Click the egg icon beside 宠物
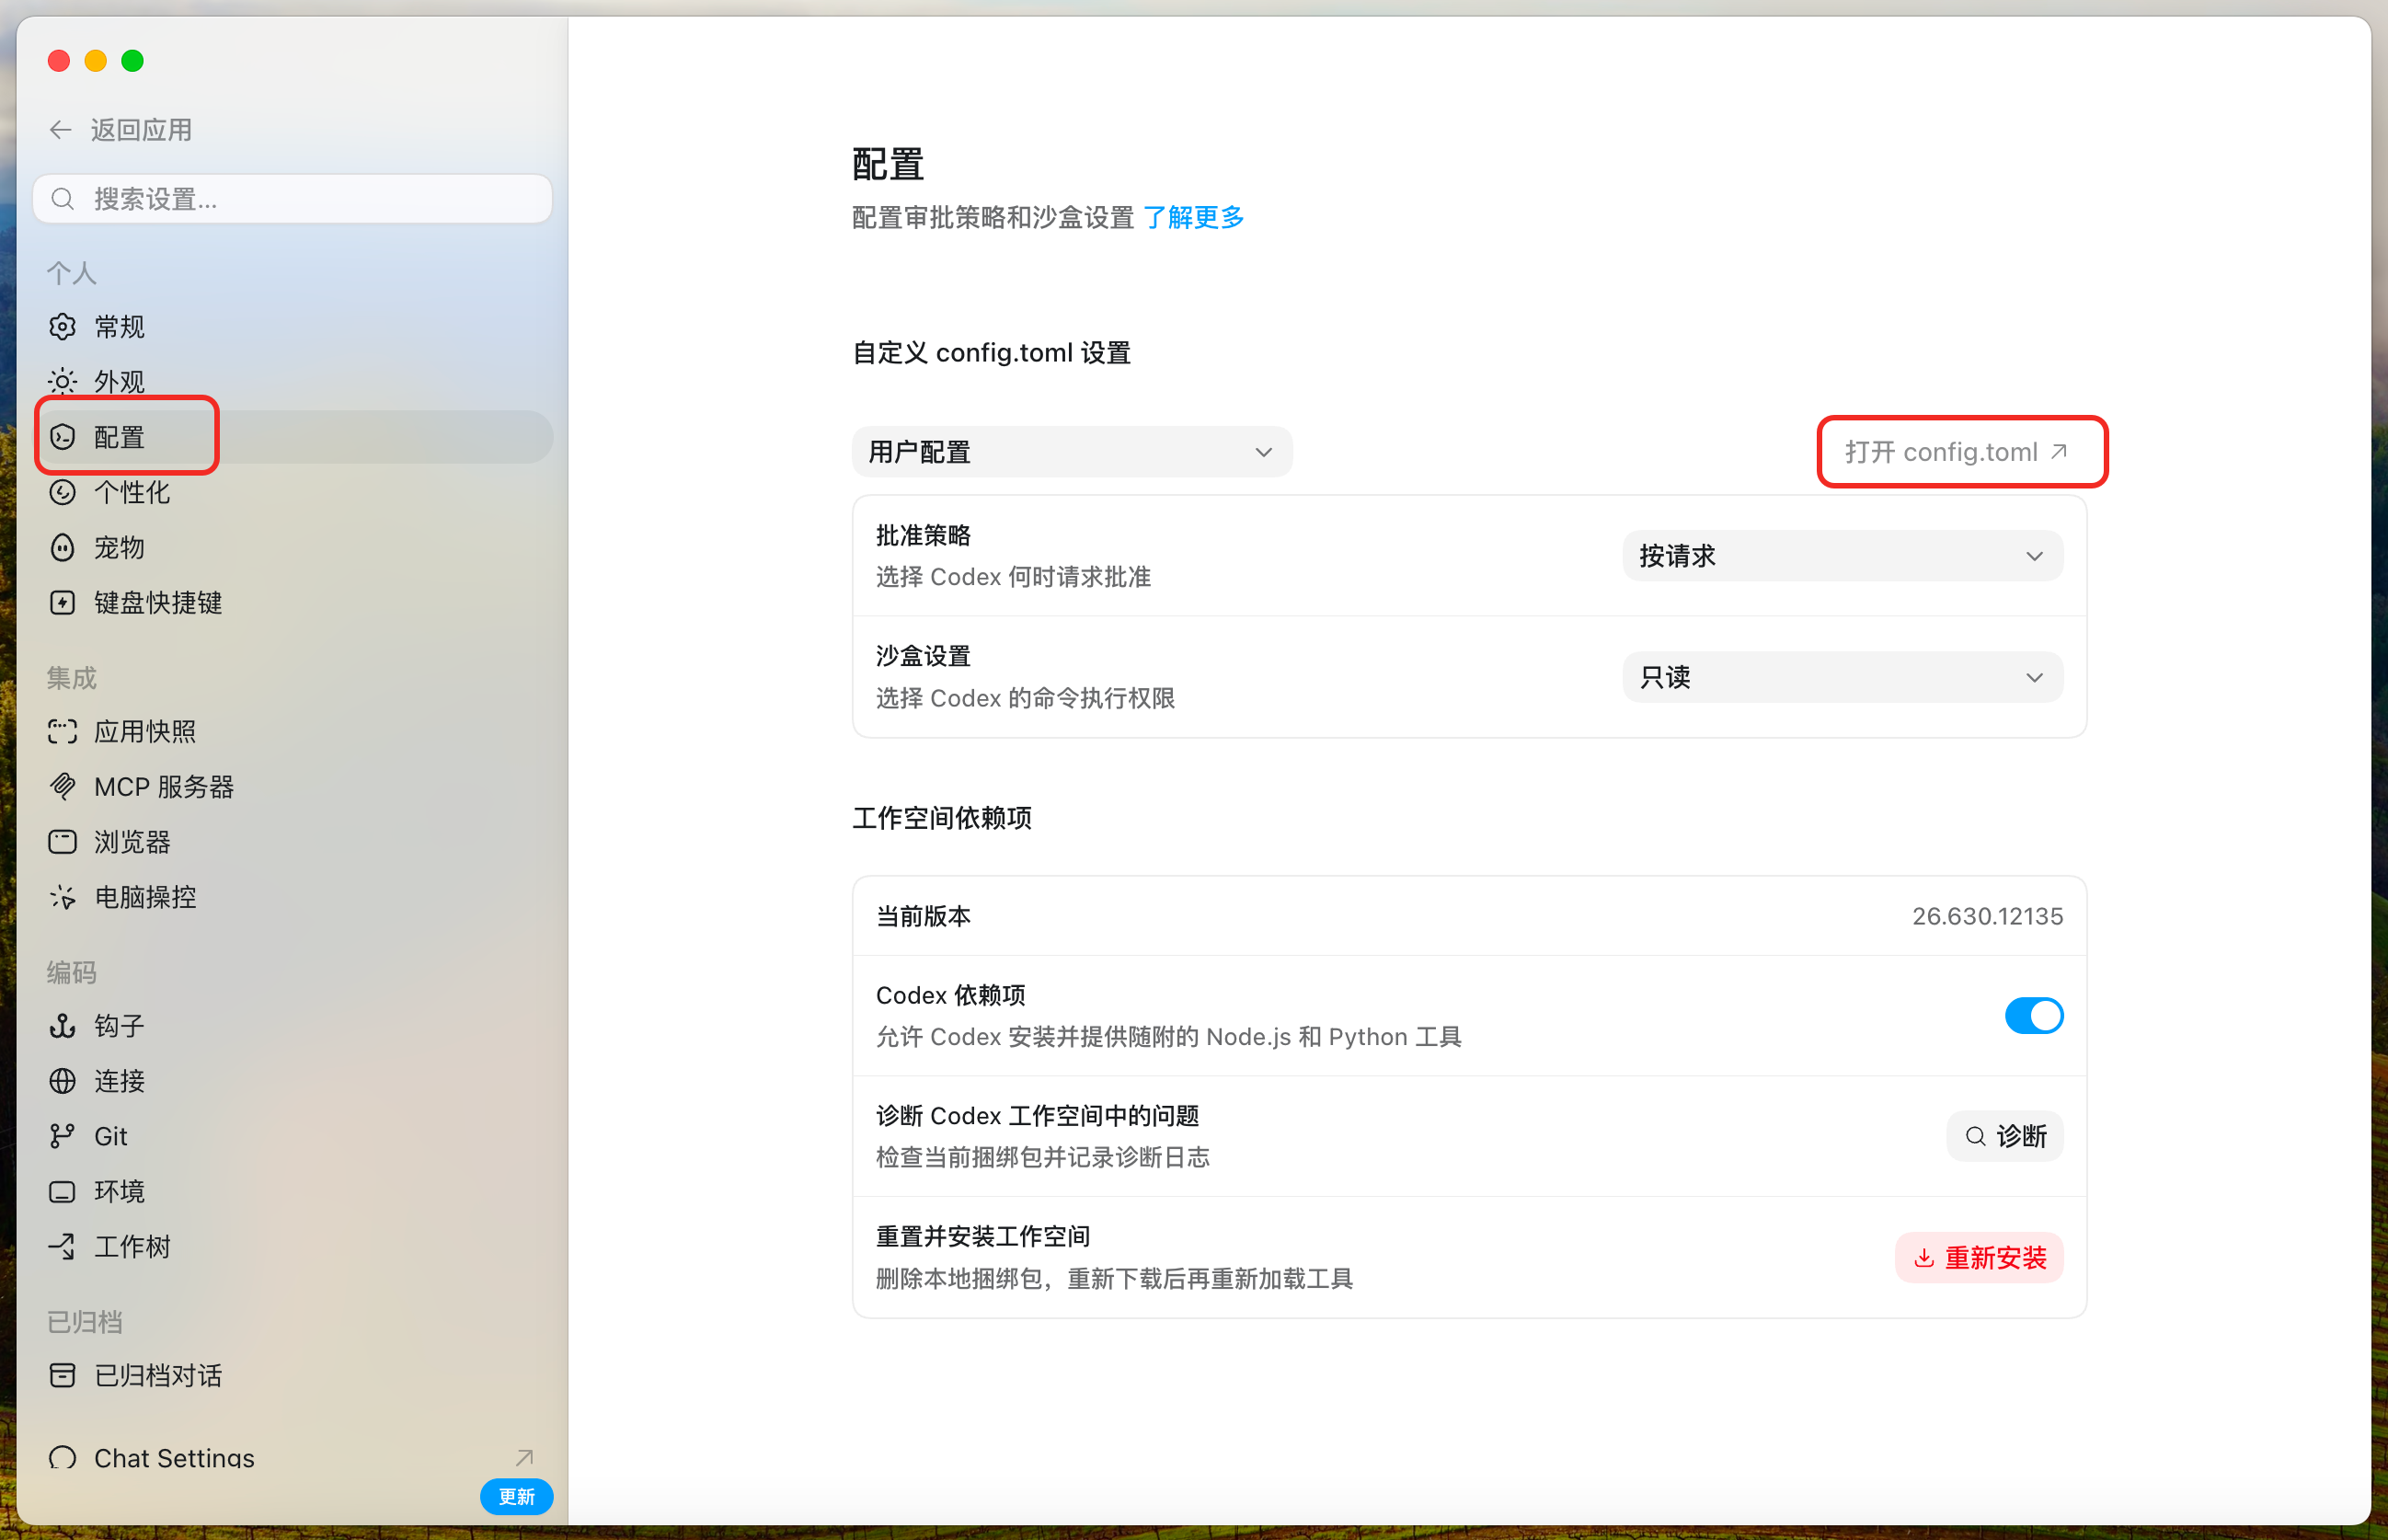 (x=63, y=547)
